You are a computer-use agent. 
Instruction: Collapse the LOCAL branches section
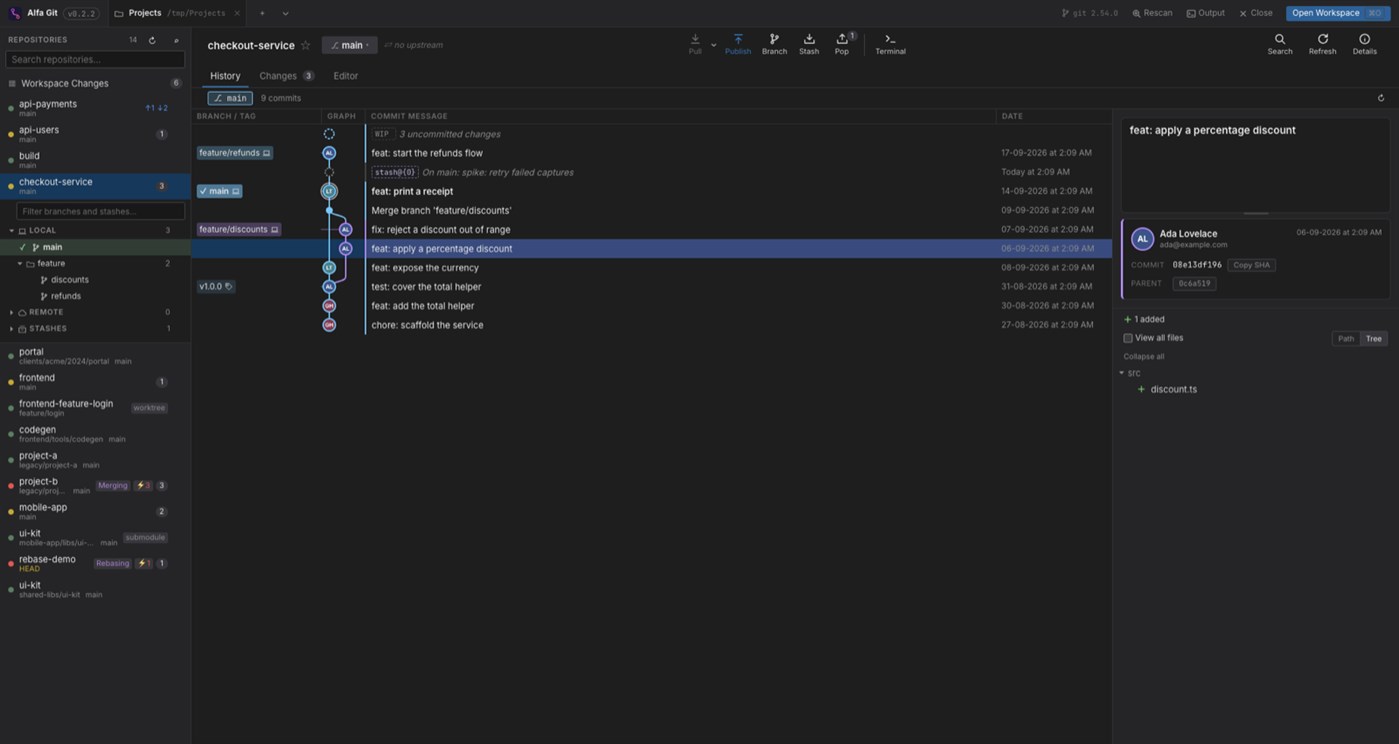(12, 230)
